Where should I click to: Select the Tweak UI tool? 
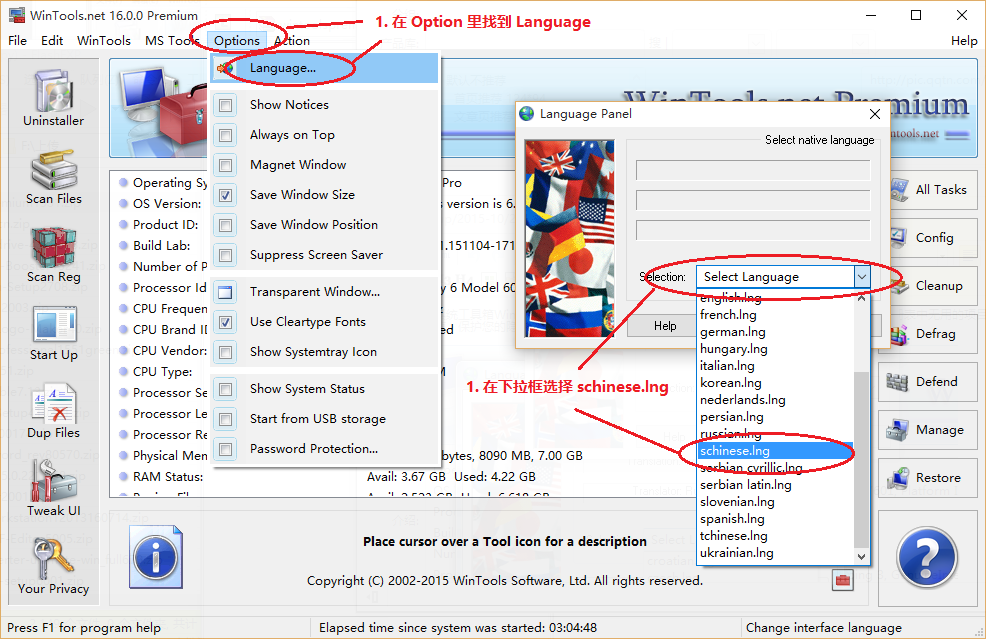tap(54, 489)
